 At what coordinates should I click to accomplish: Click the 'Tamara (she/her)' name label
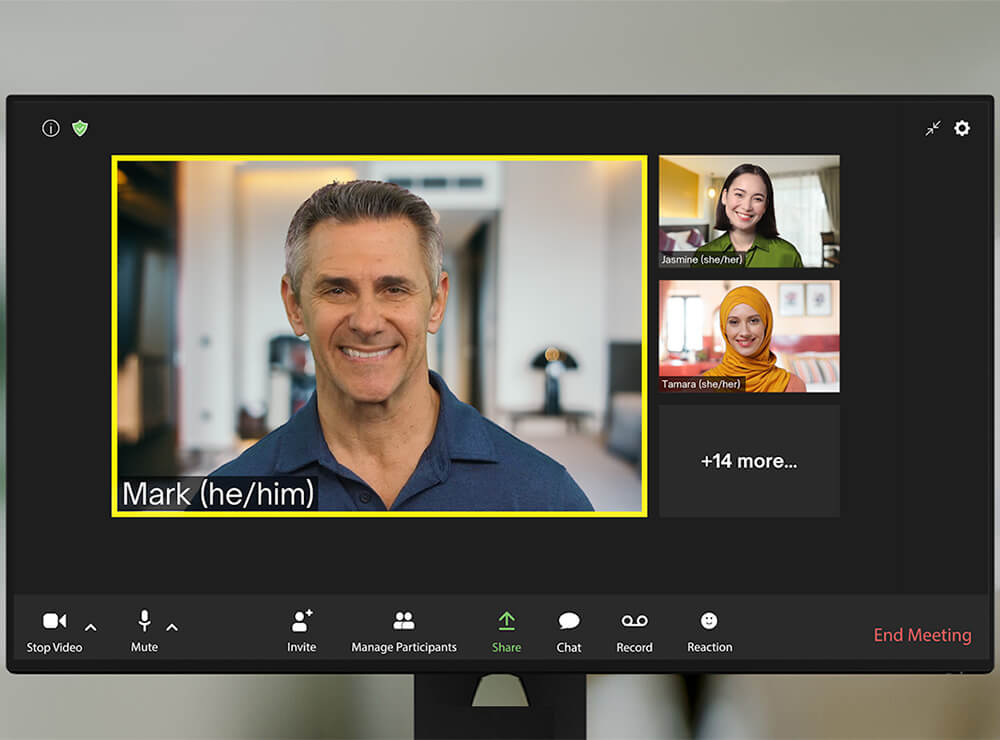click(701, 384)
